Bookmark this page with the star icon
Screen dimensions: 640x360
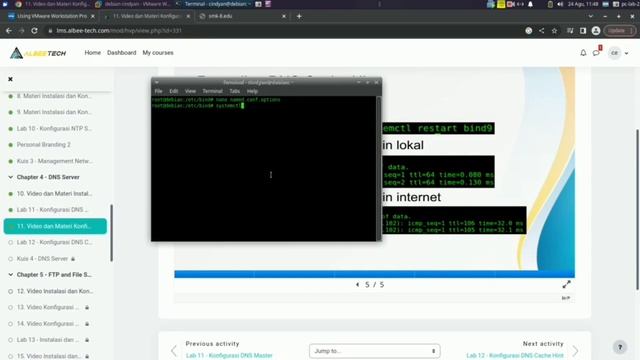tap(554, 31)
